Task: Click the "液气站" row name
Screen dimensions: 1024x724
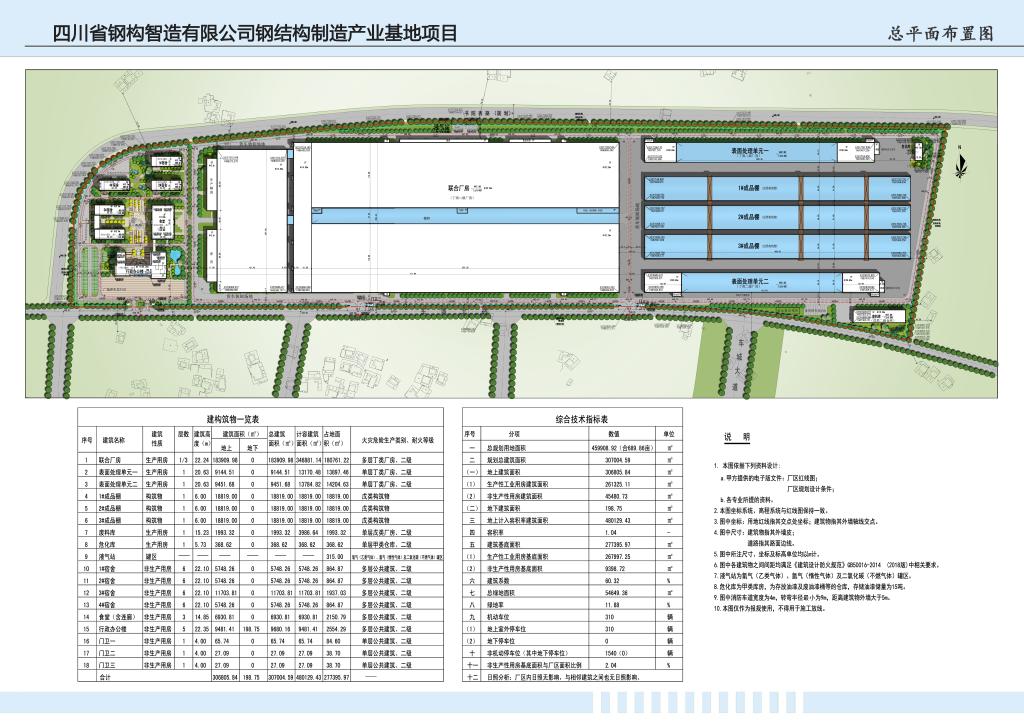Action: coord(106,557)
